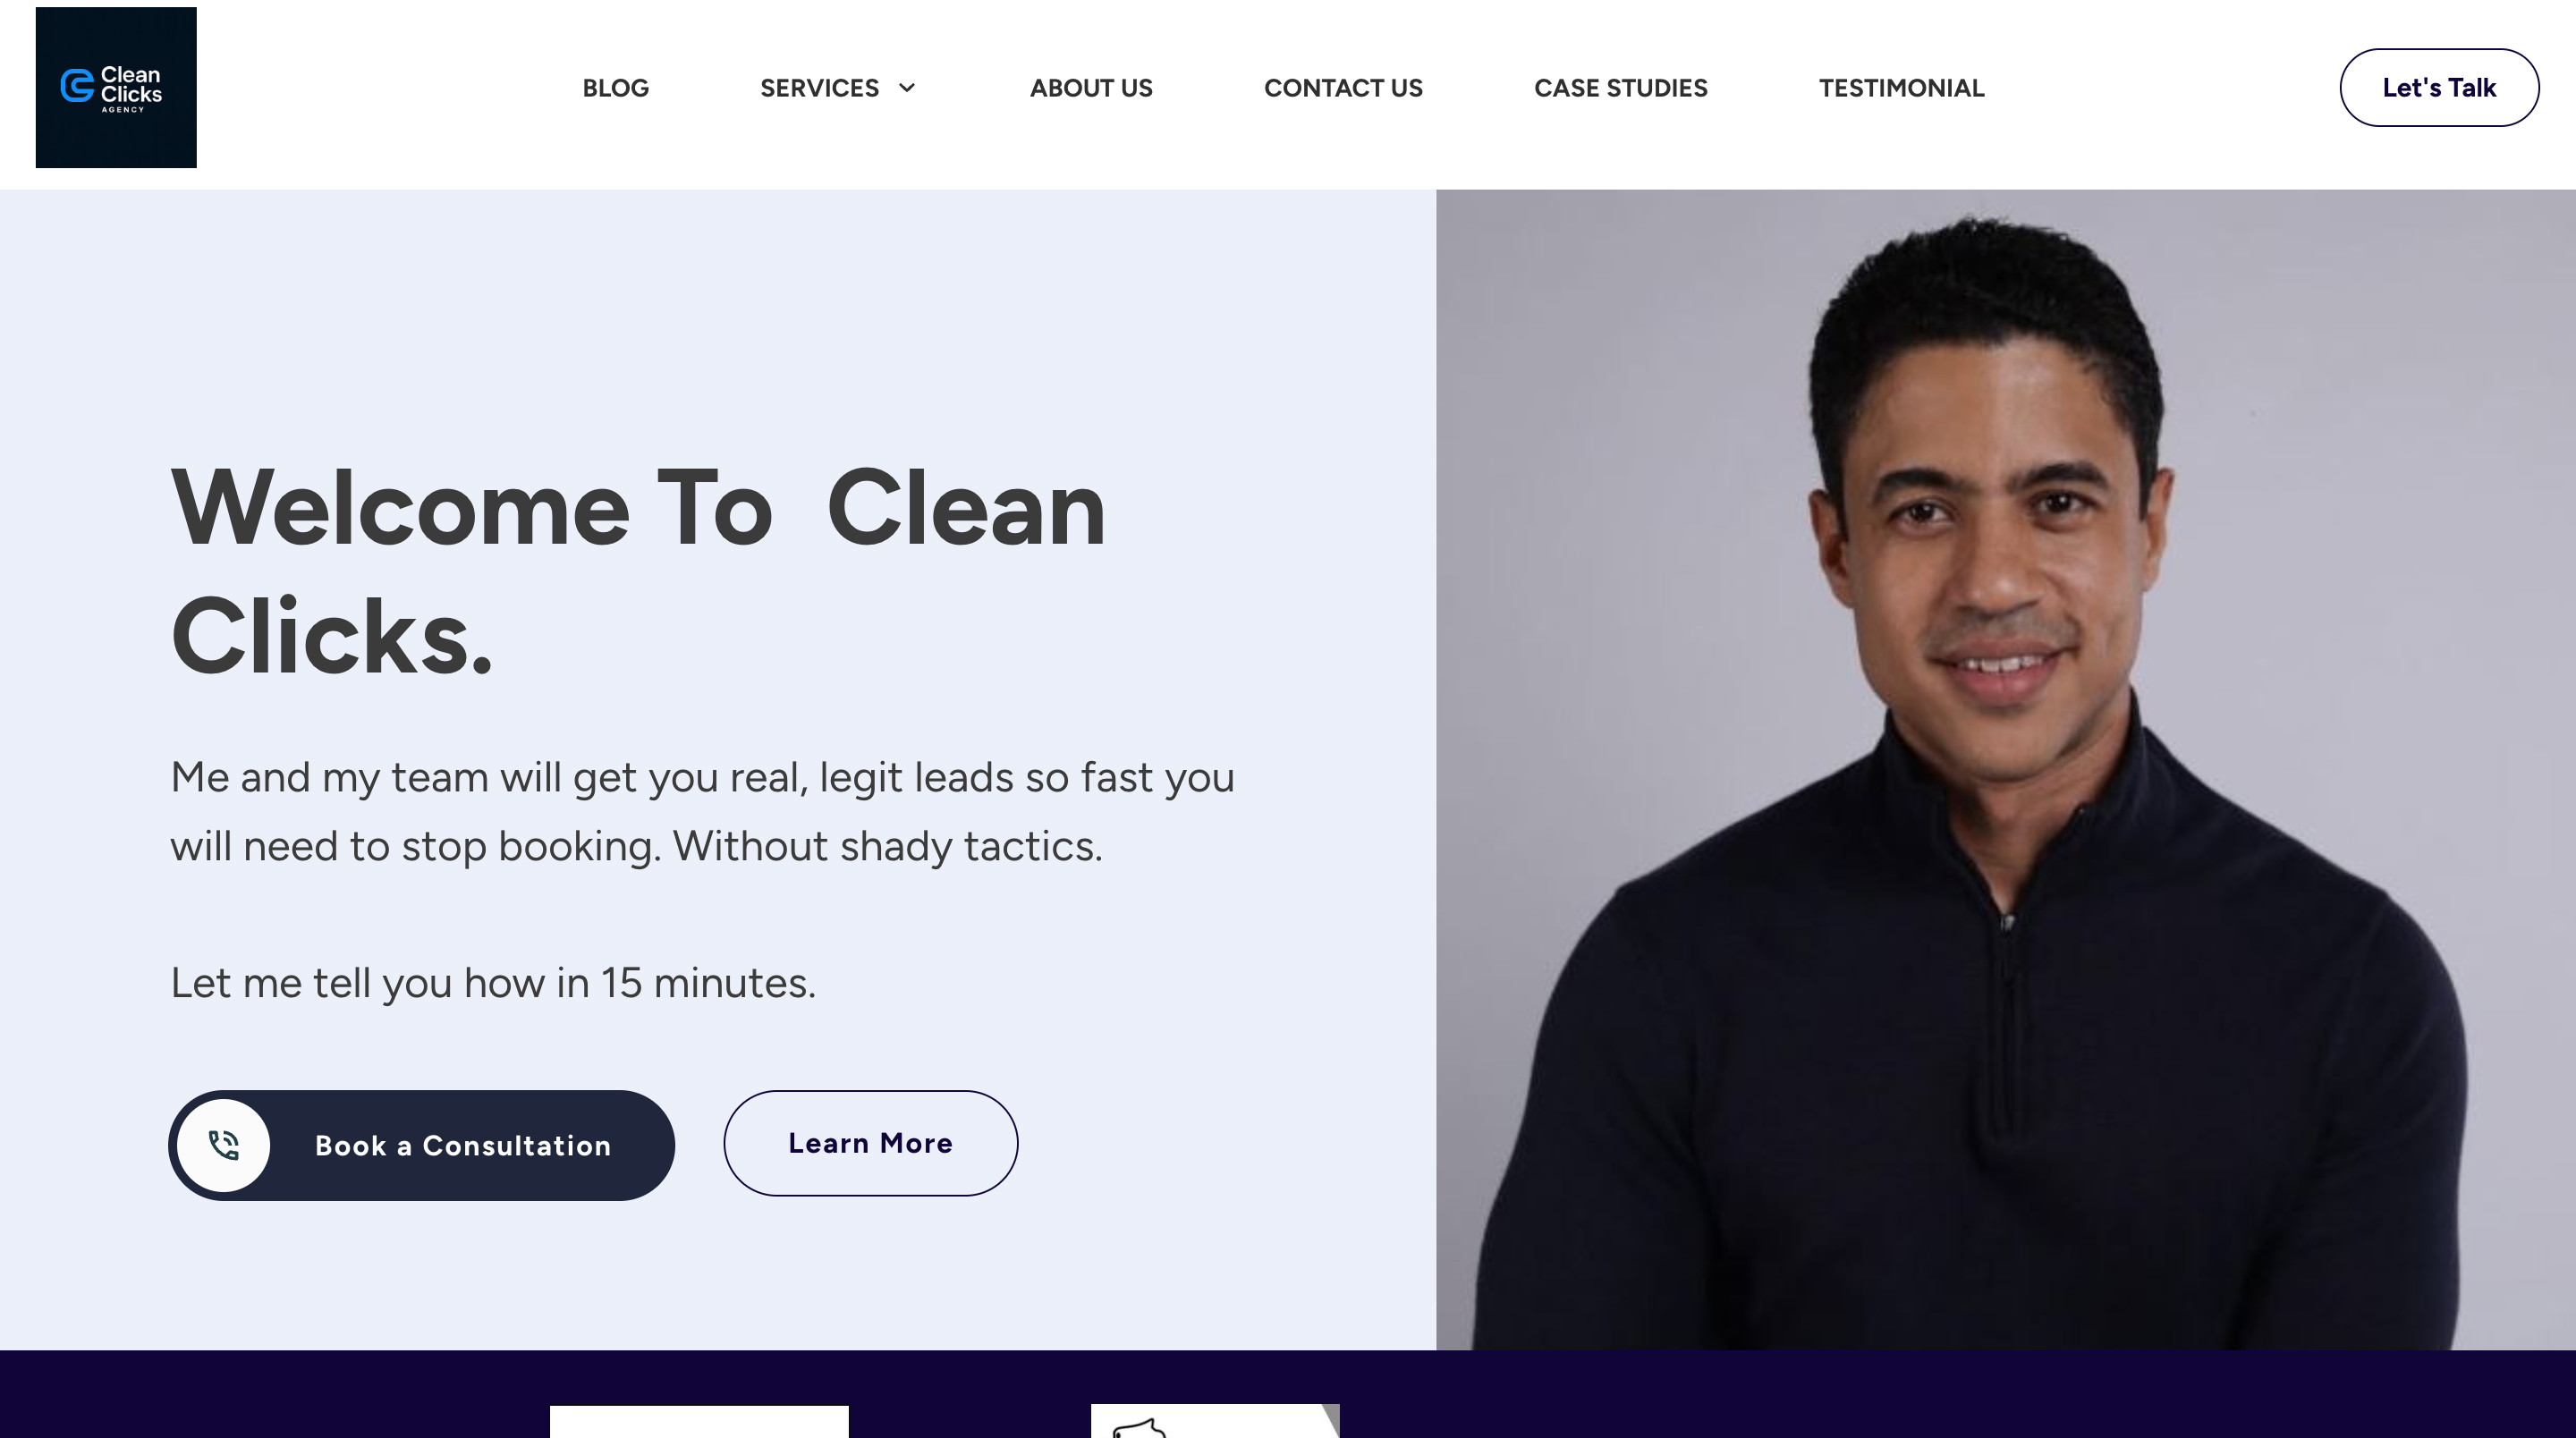Open the Testimonial nav link
The image size is (2576, 1438).
(x=1901, y=88)
